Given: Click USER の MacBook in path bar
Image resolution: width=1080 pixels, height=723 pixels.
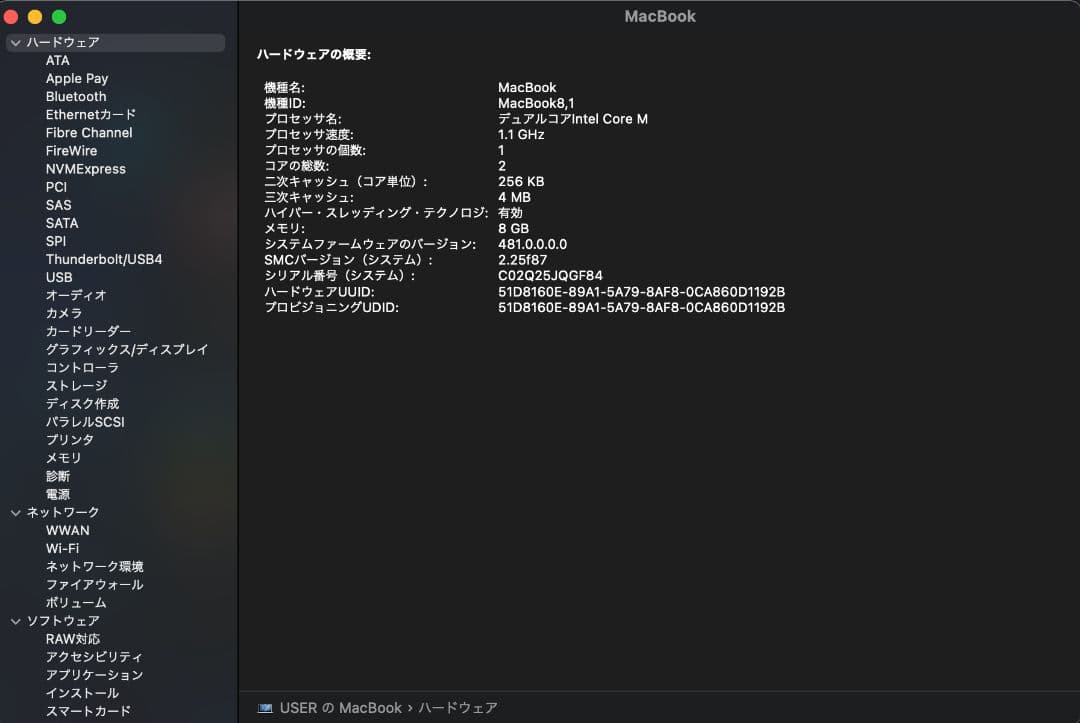Looking at the screenshot, I should (x=341, y=708).
